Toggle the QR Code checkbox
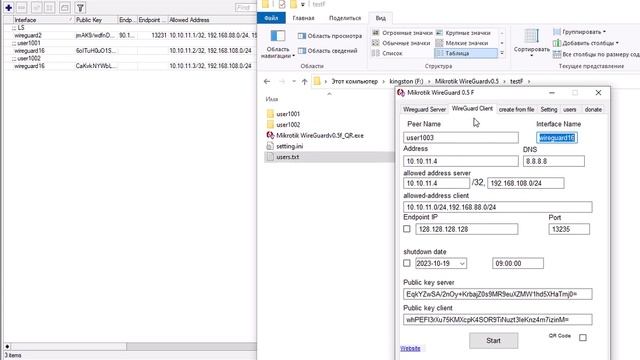Viewport: 640px width, 360px height. click(x=583, y=338)
